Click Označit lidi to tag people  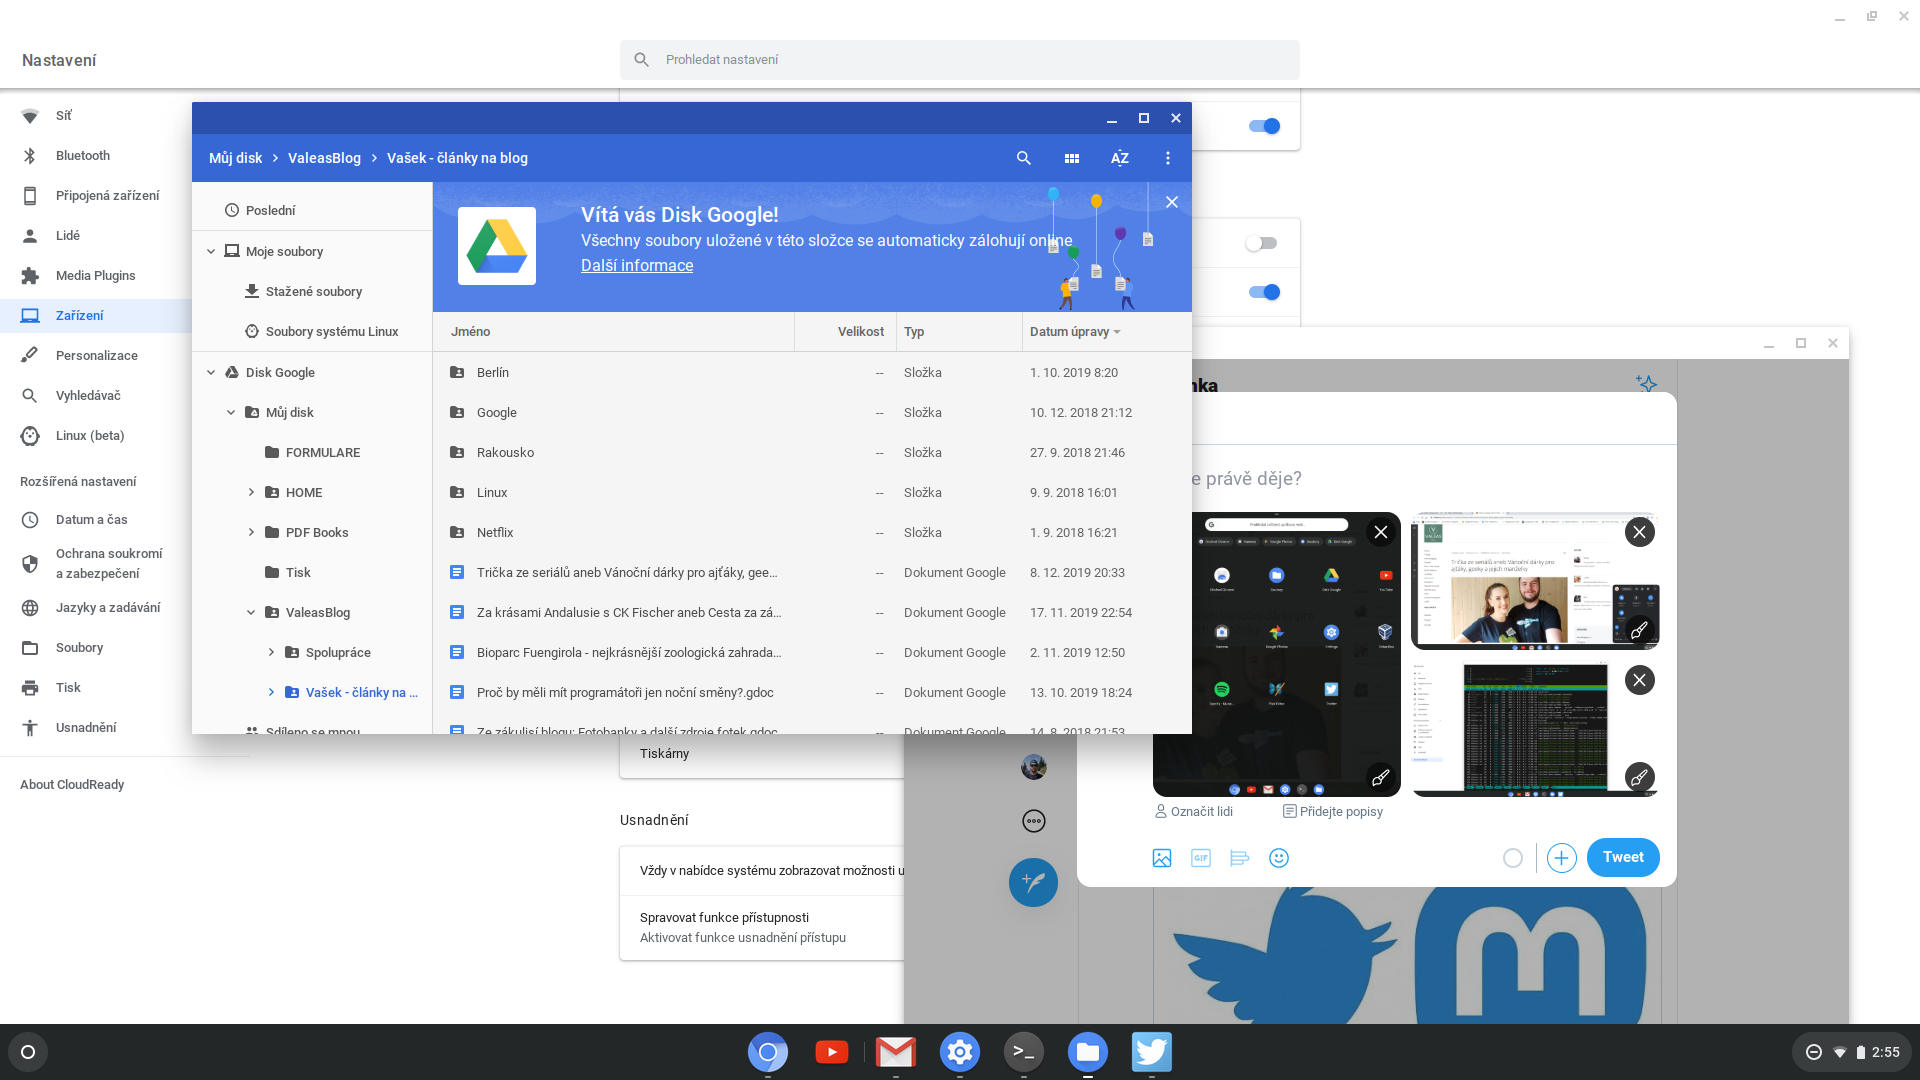pos(1194,812)
